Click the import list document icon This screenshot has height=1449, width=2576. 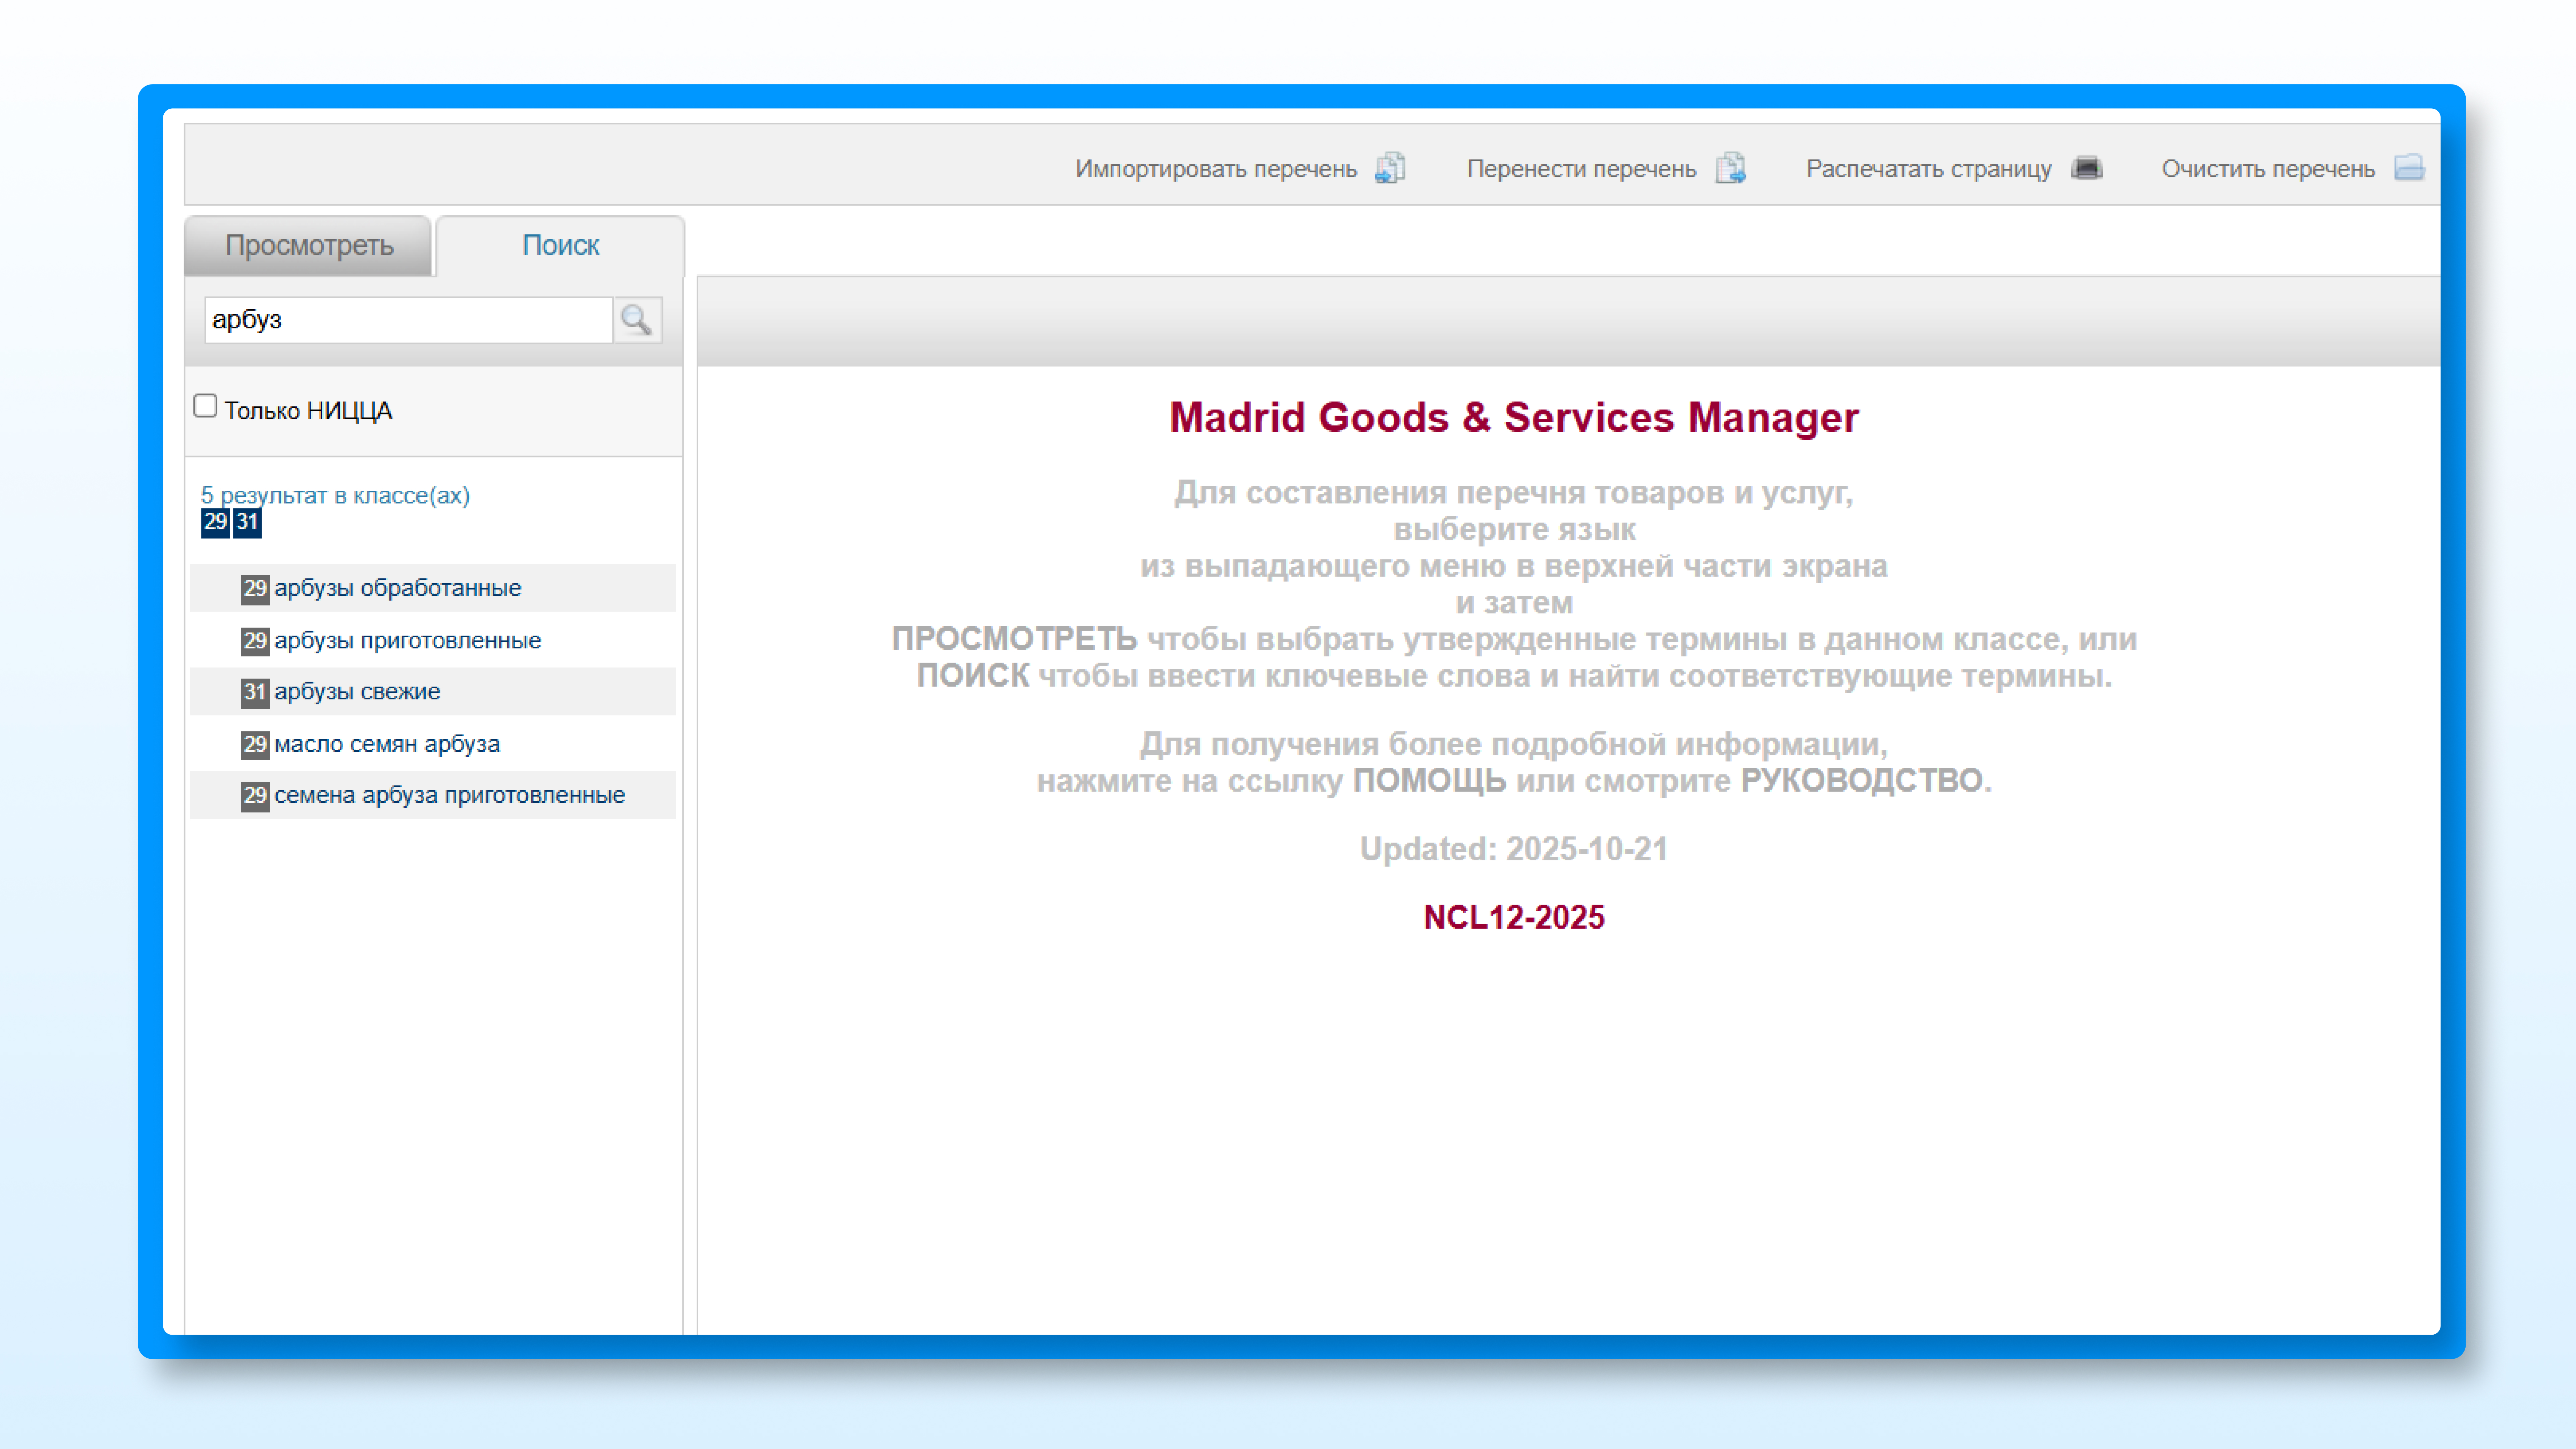(x=1390, y=168)
